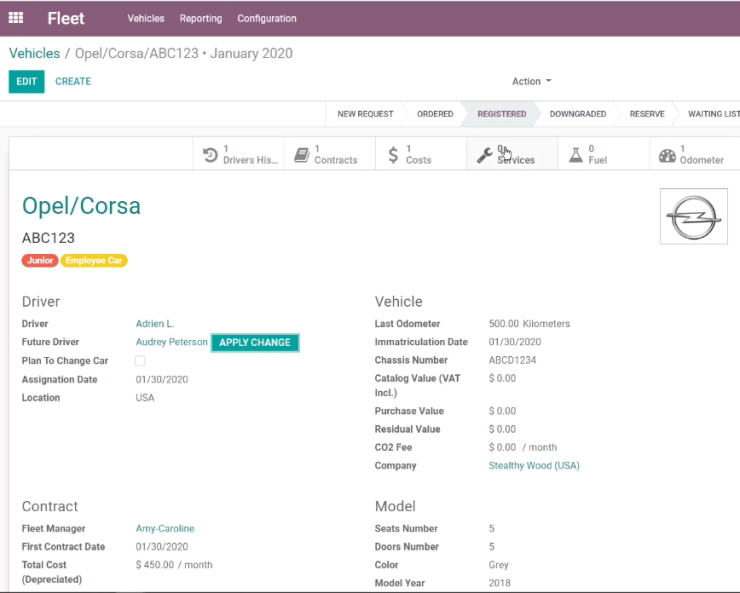Set status to New Request

click(x=365, y=114)
